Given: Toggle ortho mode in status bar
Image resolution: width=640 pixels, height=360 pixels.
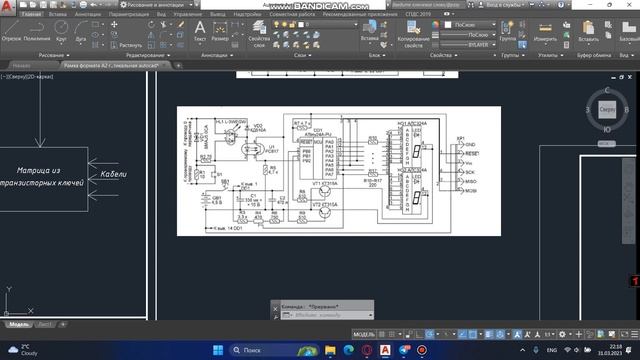Looking at the screenshot, I should tap(419, 334).
